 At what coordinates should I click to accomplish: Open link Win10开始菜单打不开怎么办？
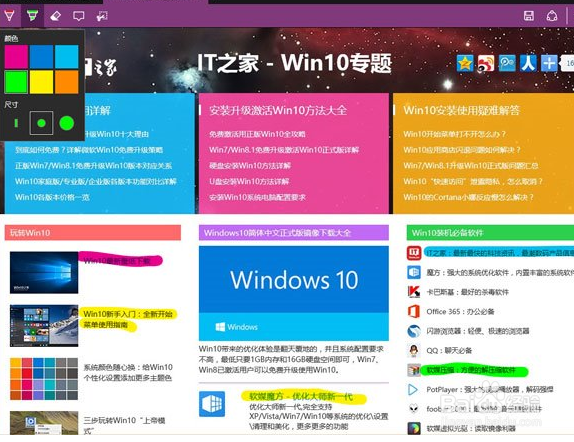pos(454,134)
